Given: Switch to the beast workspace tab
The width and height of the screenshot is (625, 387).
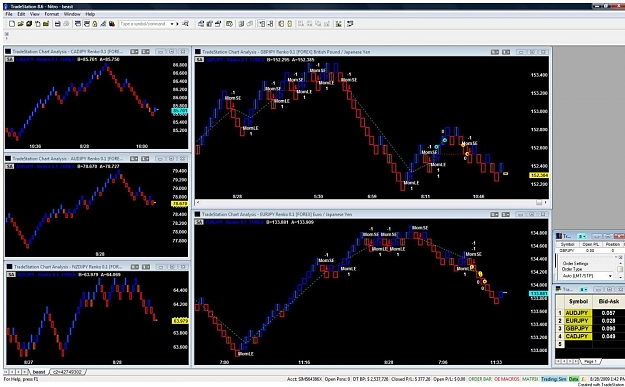Looking at the screenshot, I should point(39,372).
